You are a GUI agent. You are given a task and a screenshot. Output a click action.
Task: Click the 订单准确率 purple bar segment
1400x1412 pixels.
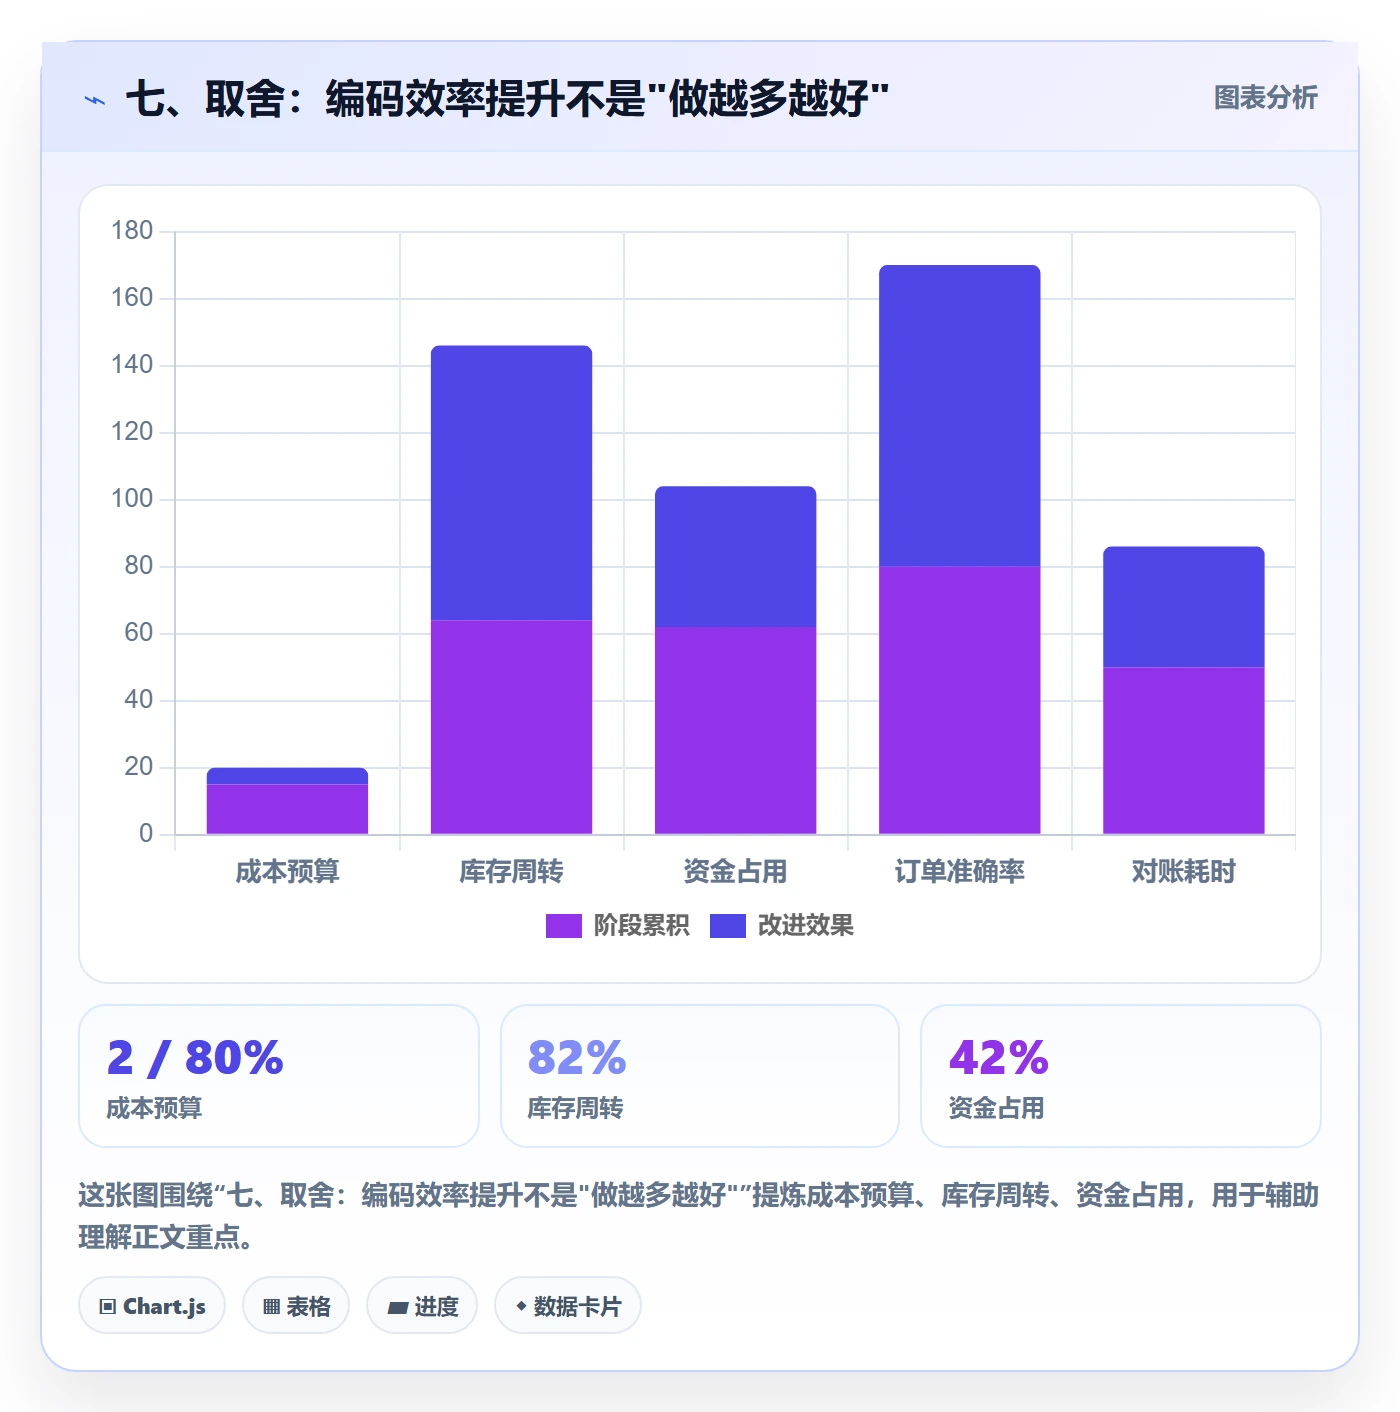point(959,700)
